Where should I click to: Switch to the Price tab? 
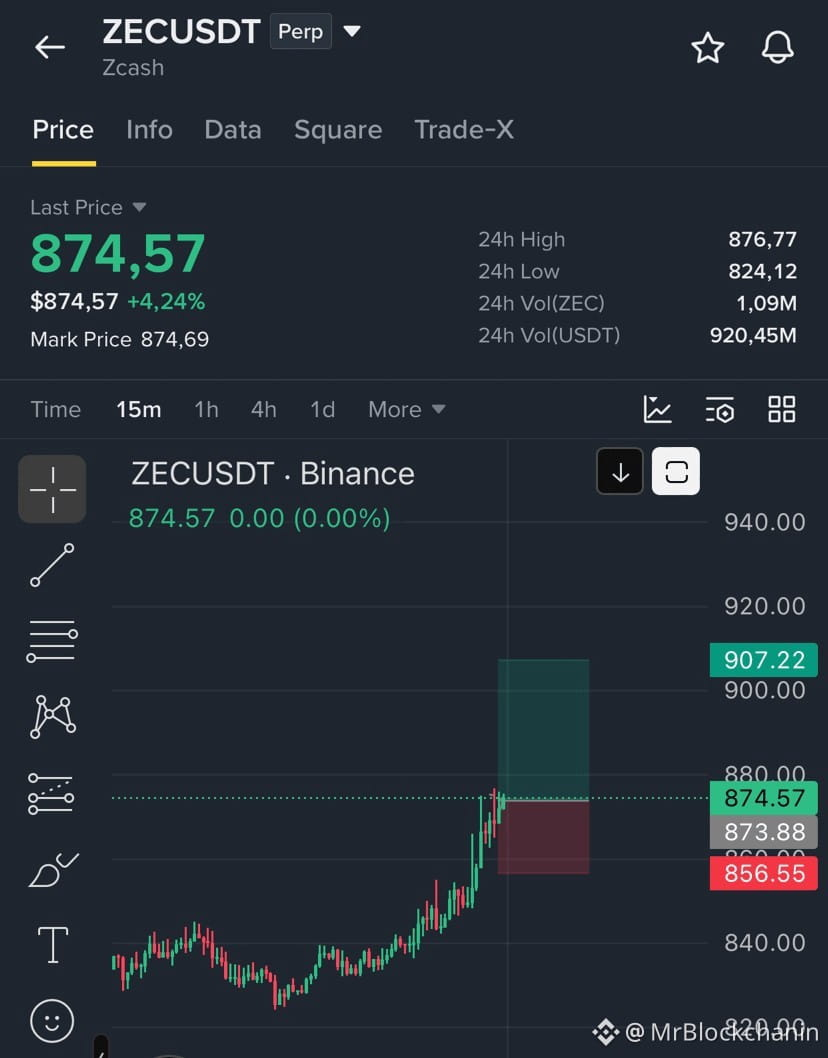tap(63, 130)
